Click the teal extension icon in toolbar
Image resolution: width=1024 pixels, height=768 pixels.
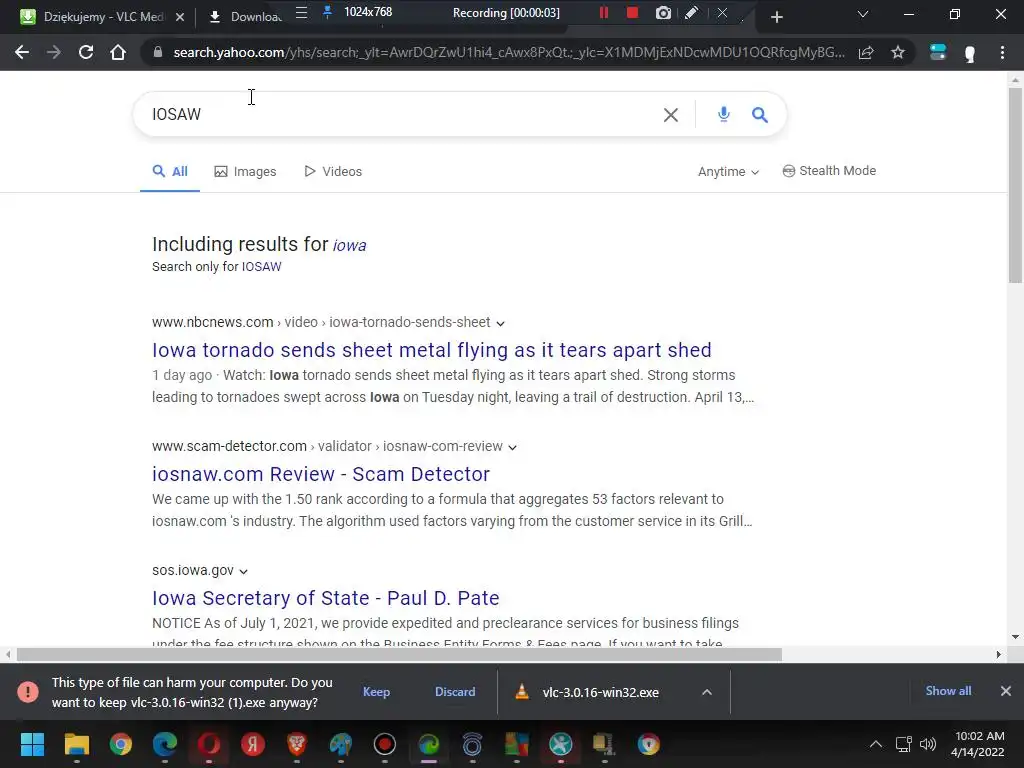[x=938, y=52]
